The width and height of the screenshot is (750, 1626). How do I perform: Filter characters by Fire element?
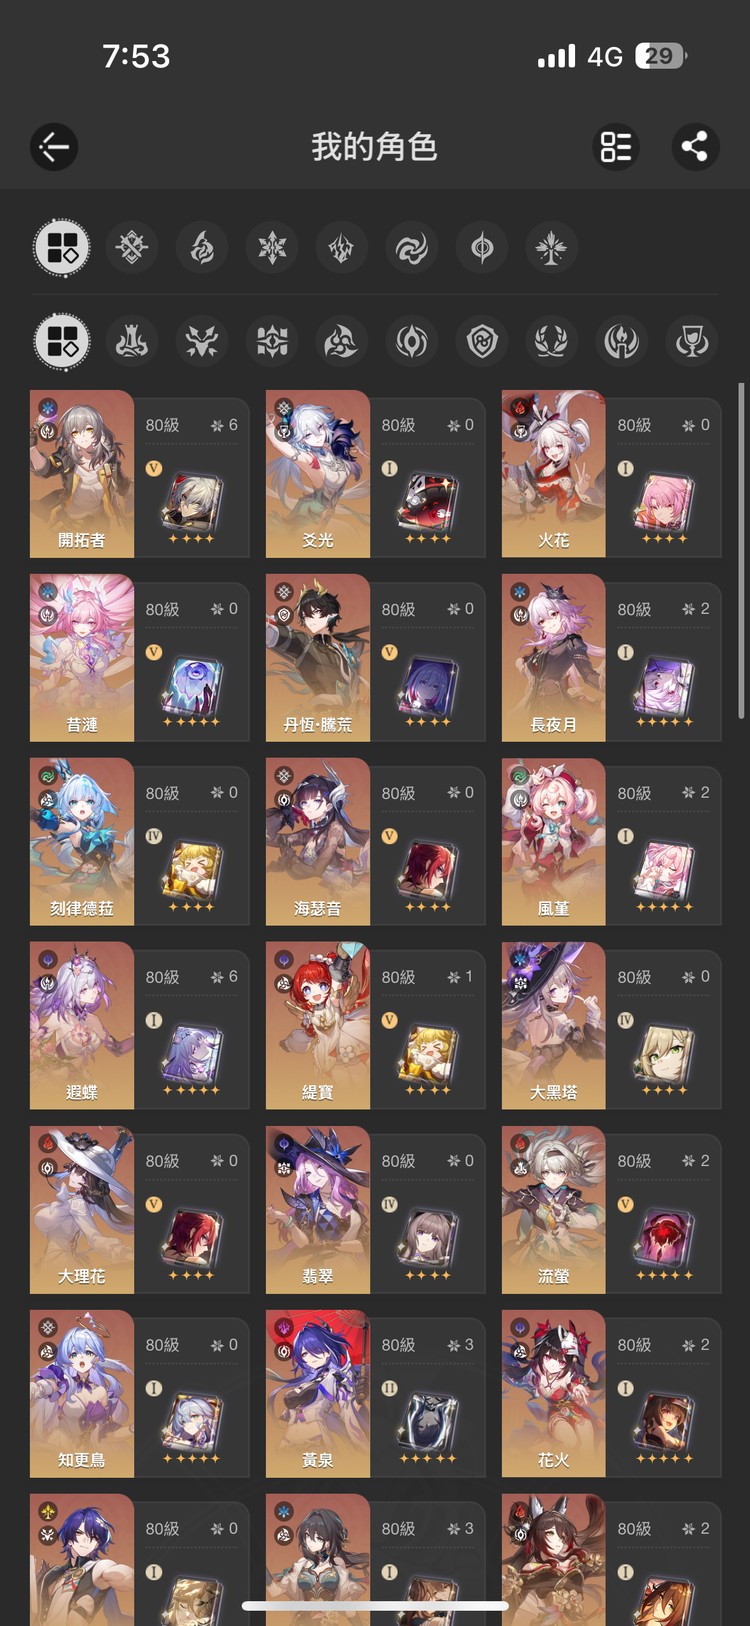tap(201, 248)
